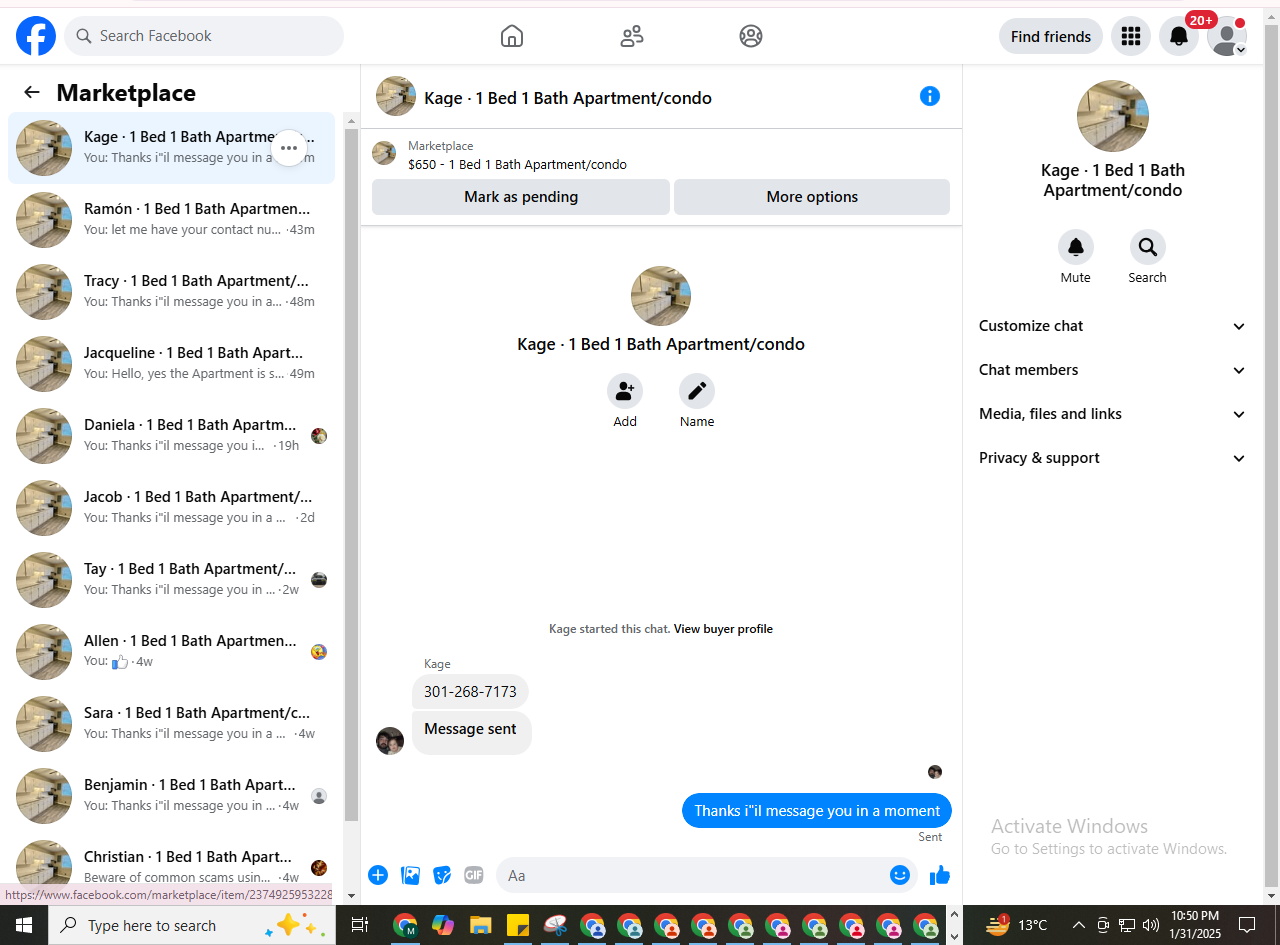Viewport: 1280px width, 945px height.
Task: Click the conversation list scrollbar
Action: click(351, 475)
